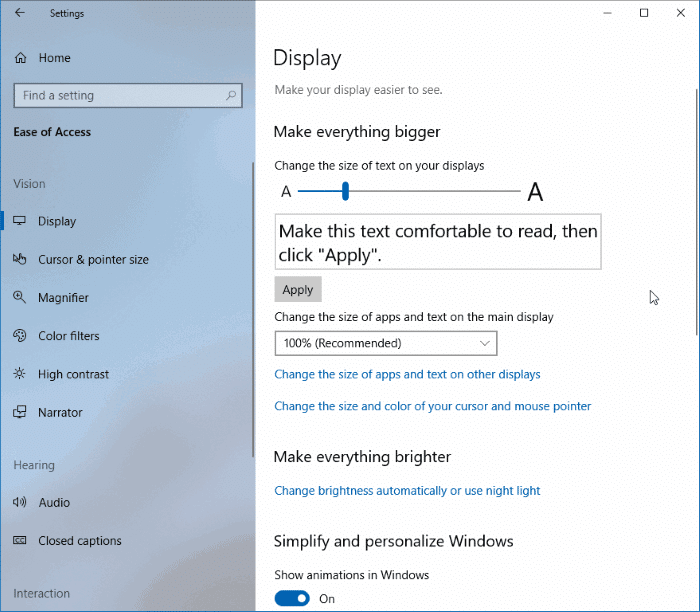This screenshot has height=612, width=700.
Task: Open Closed captions settings page
Action: 80,541
